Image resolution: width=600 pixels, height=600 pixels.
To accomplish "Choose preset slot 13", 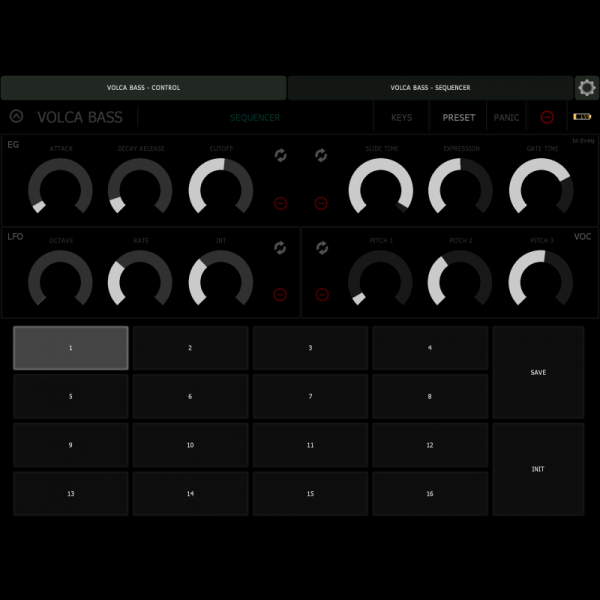I will click(71, 494).
